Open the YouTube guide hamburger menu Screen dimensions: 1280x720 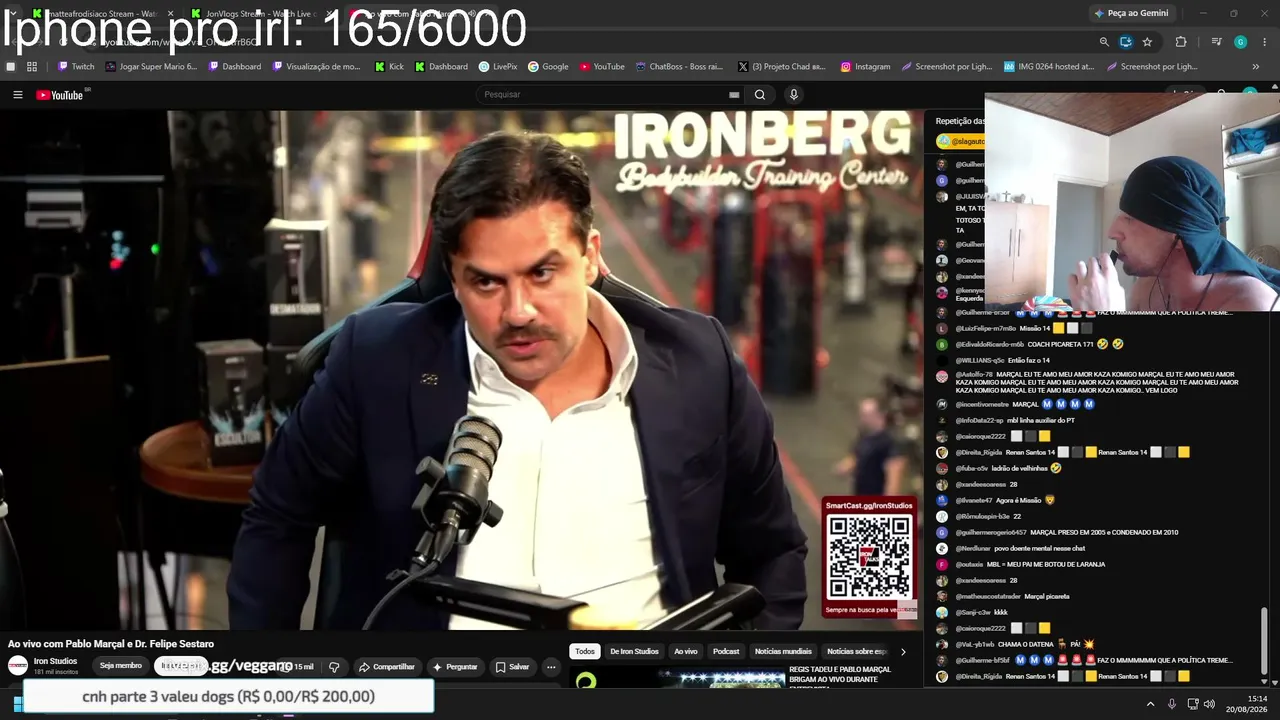click(18, 95)
